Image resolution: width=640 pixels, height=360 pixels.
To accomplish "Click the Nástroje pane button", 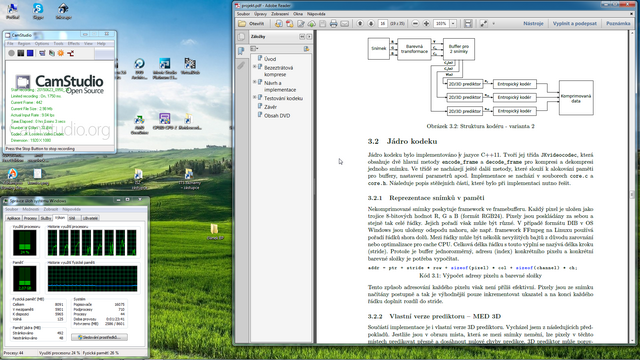I will [x=533, y=24].
